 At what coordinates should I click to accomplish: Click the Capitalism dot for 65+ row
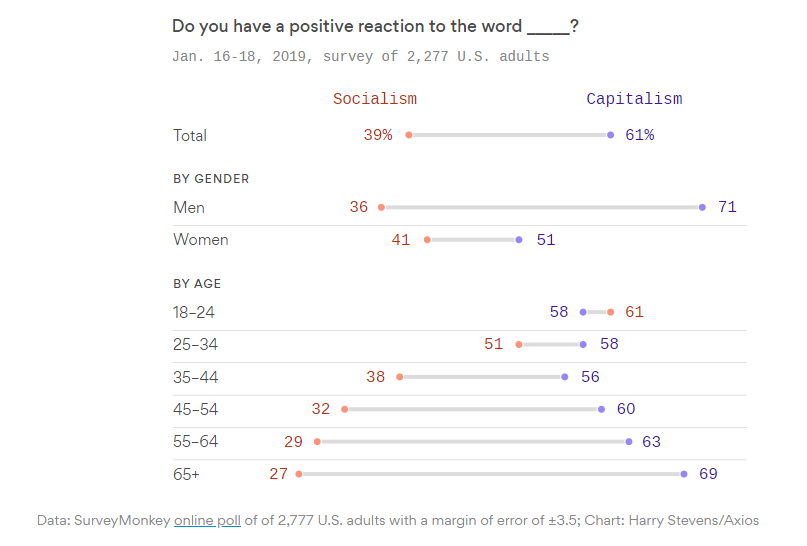tap(684, 474)
